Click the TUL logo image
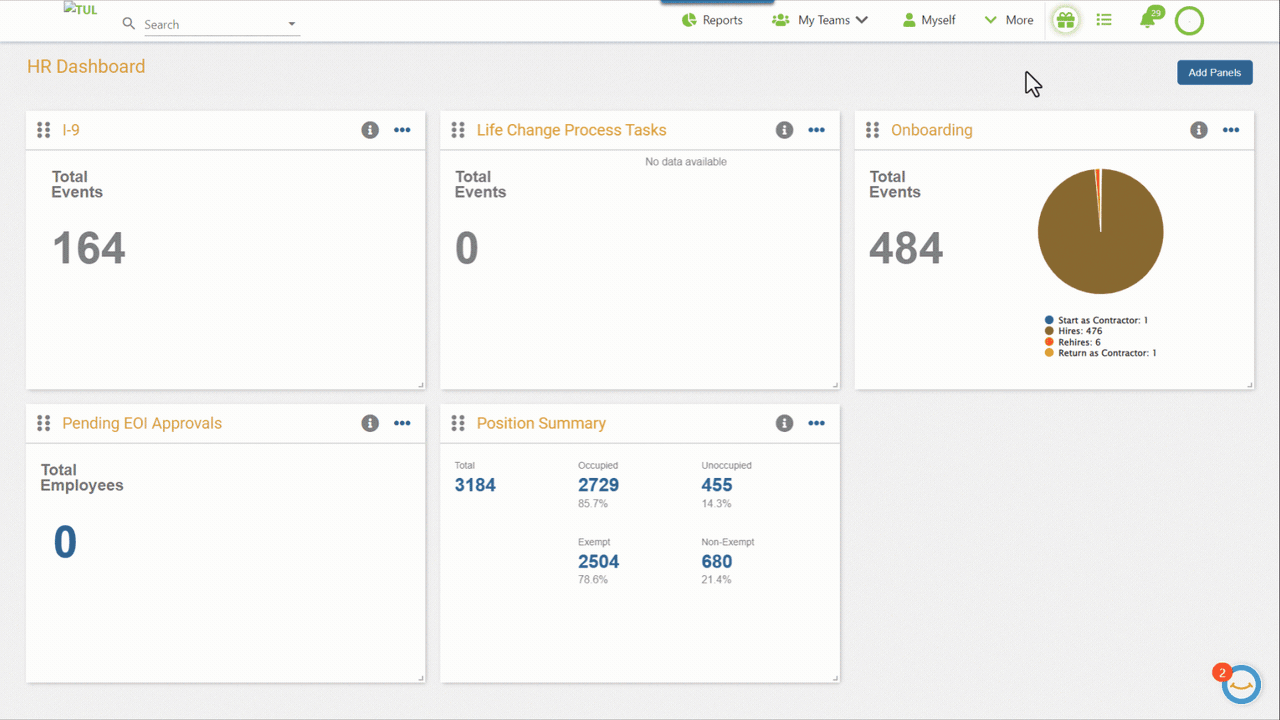The image size is (1280, 720). pos(80,8)
